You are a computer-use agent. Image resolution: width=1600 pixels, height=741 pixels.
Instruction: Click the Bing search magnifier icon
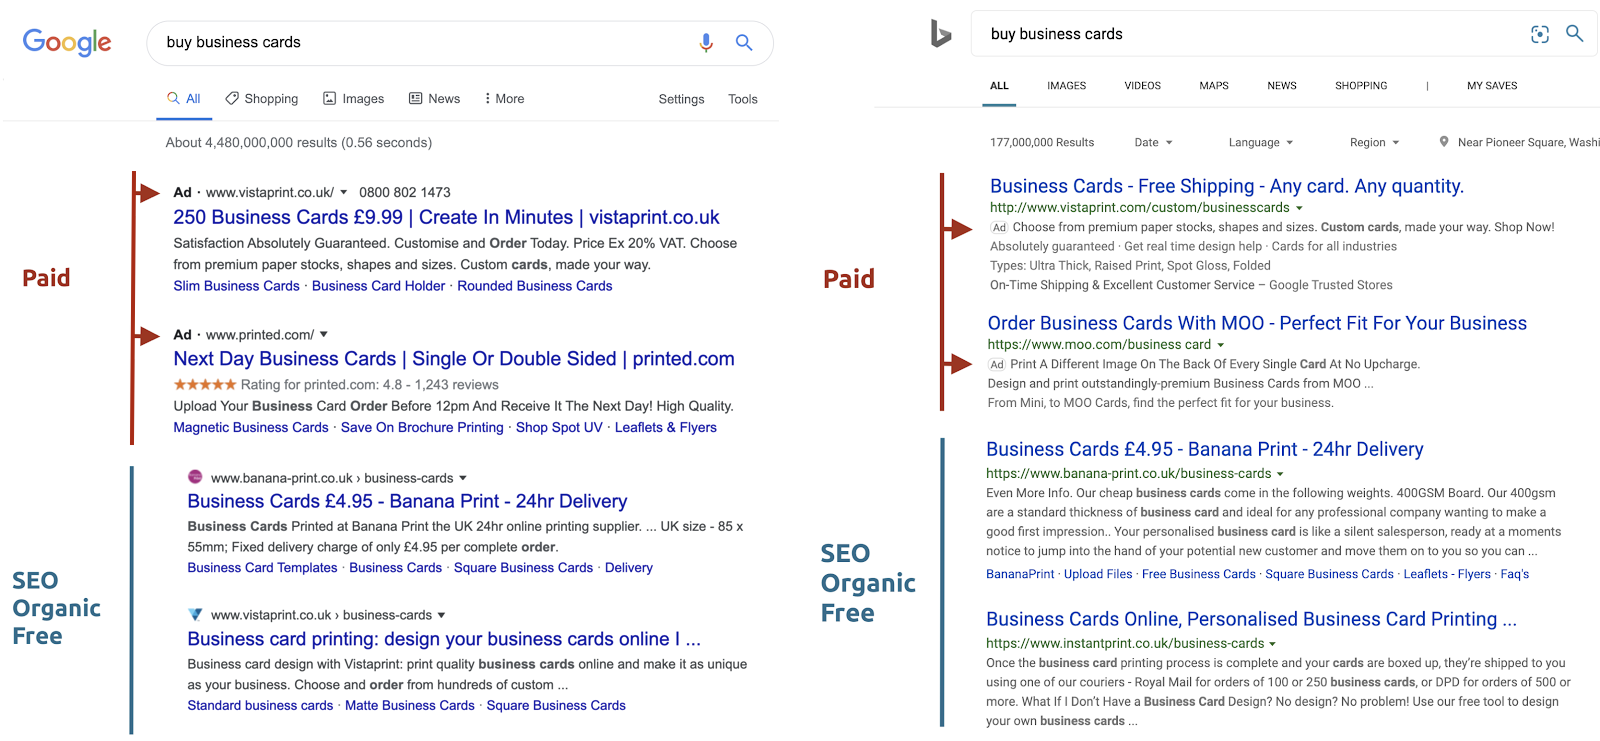click(x=1574, y=33)
